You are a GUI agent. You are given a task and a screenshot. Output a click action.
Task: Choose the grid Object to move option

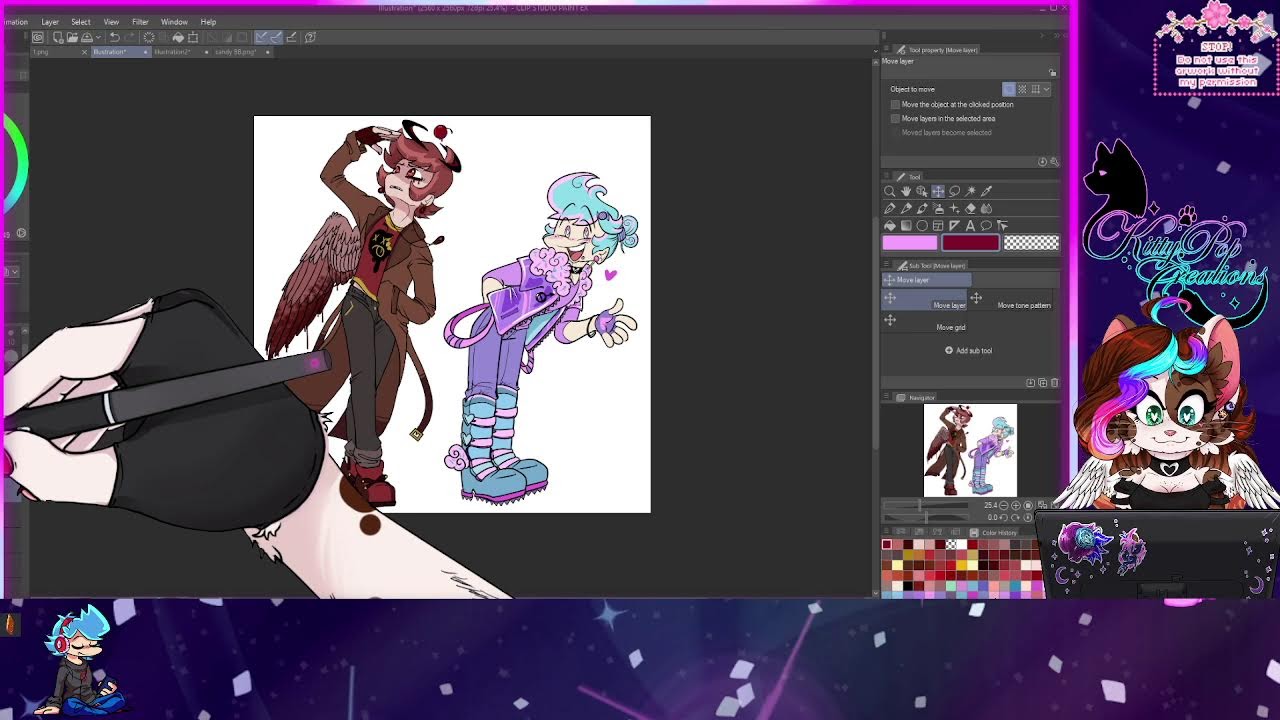pos(1035,89)
